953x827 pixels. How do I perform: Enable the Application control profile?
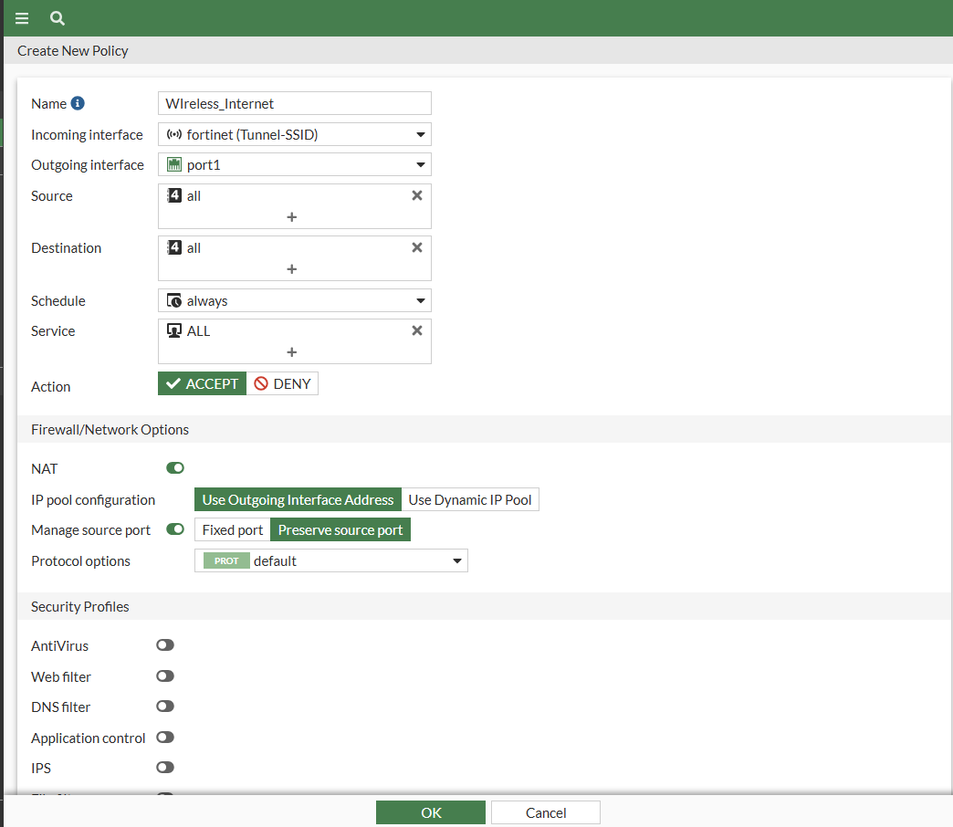pyautogui.click(x=165, y=737)
